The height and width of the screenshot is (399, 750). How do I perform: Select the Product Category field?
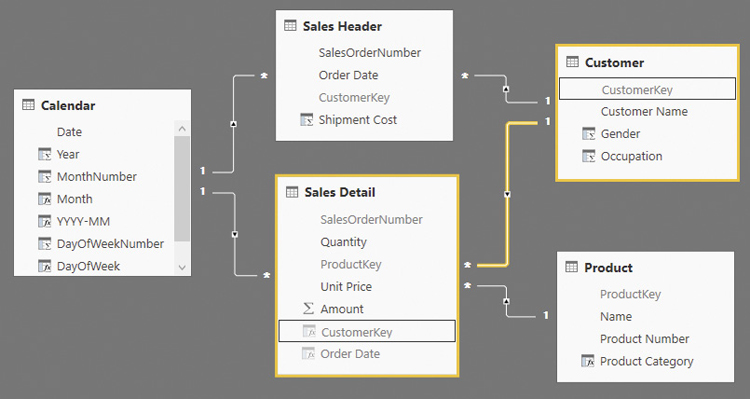tap(646, 362)
